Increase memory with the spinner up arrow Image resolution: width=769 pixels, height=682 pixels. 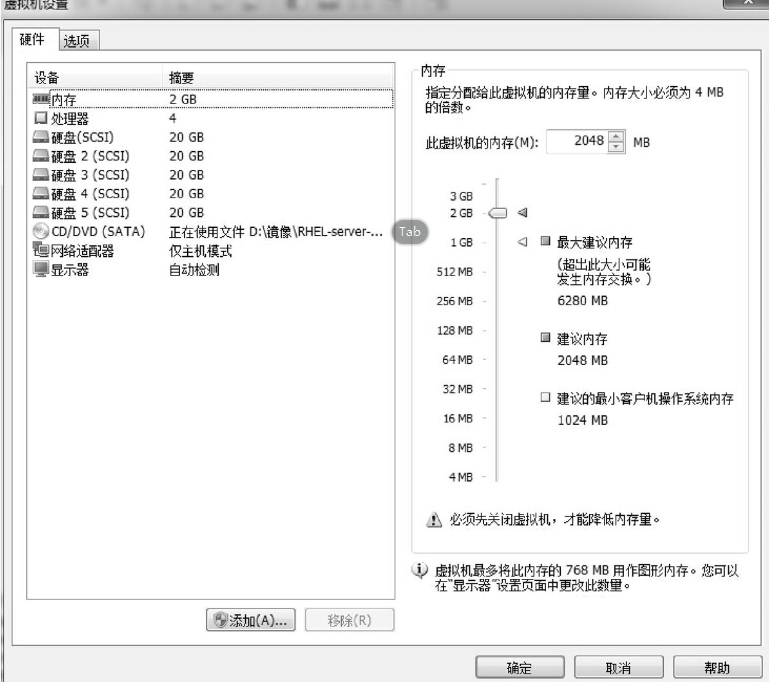(616, 137)
